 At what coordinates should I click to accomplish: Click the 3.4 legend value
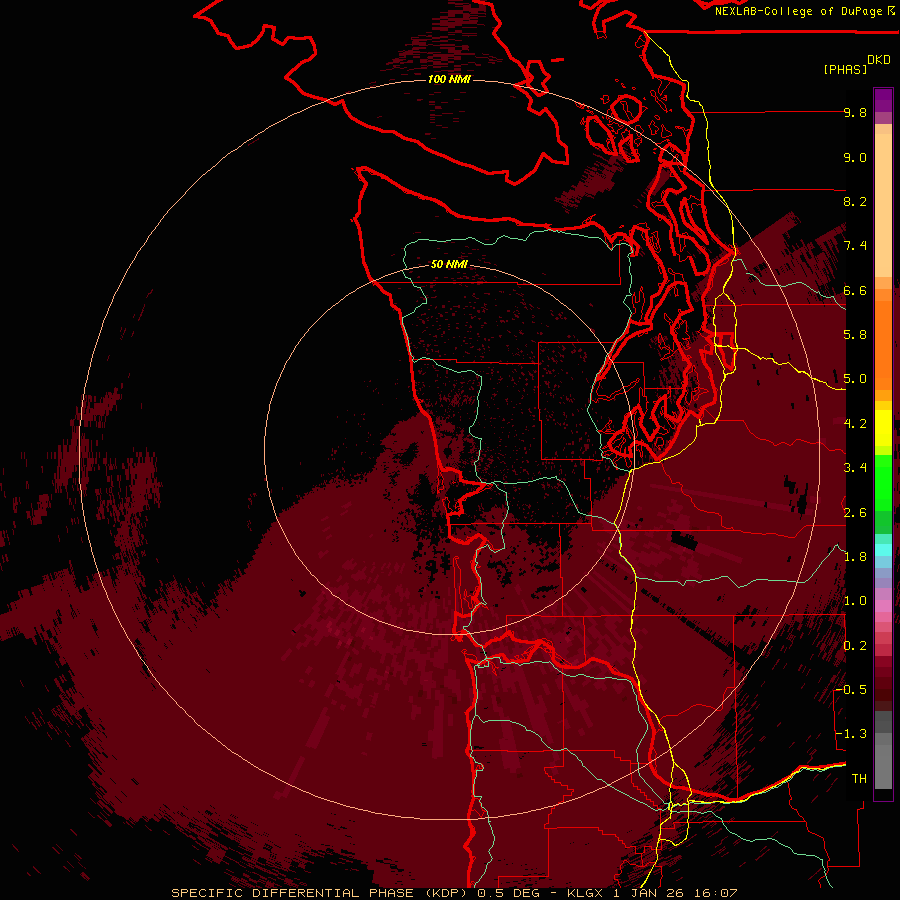point(855,468)
